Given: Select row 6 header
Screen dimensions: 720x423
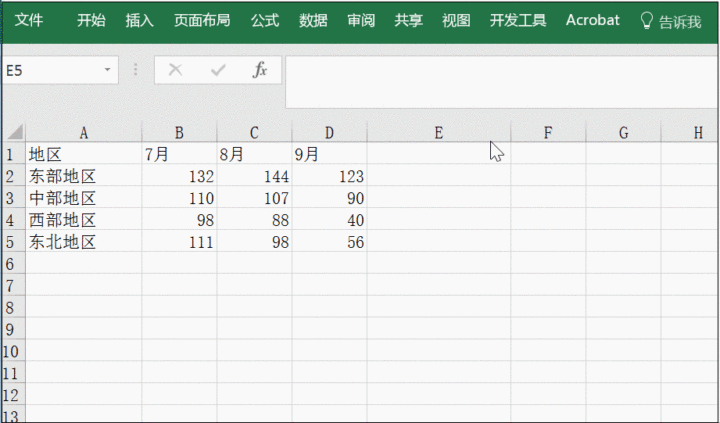Looking at the screenshot, I should click(x=14, y=264).
